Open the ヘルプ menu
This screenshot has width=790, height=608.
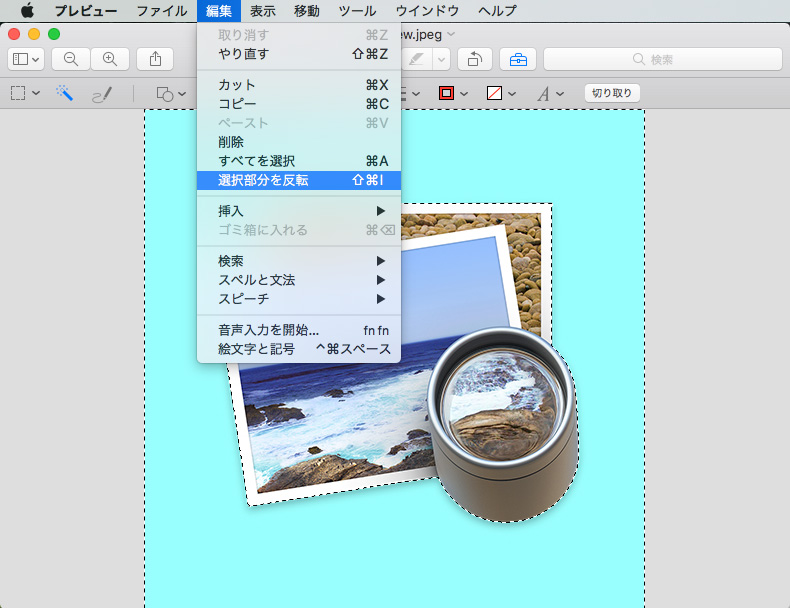point(497,11)
